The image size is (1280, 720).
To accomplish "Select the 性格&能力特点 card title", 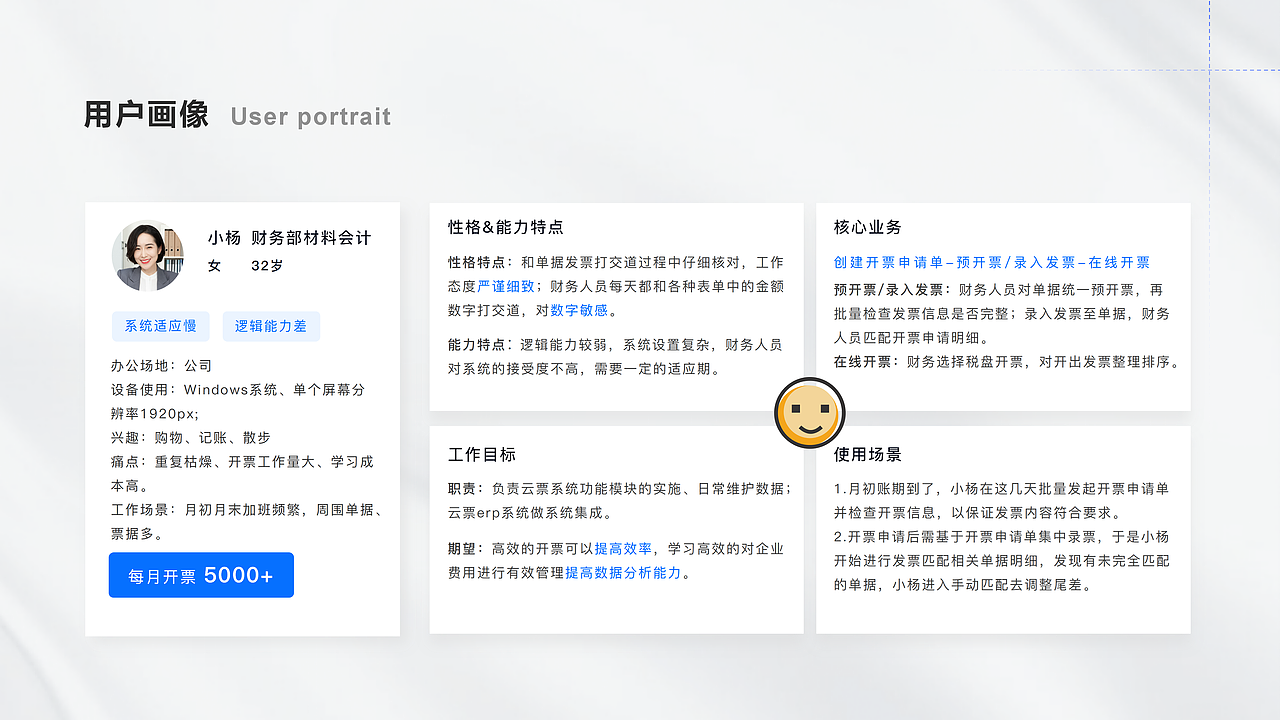I will (x=505, y=227).
